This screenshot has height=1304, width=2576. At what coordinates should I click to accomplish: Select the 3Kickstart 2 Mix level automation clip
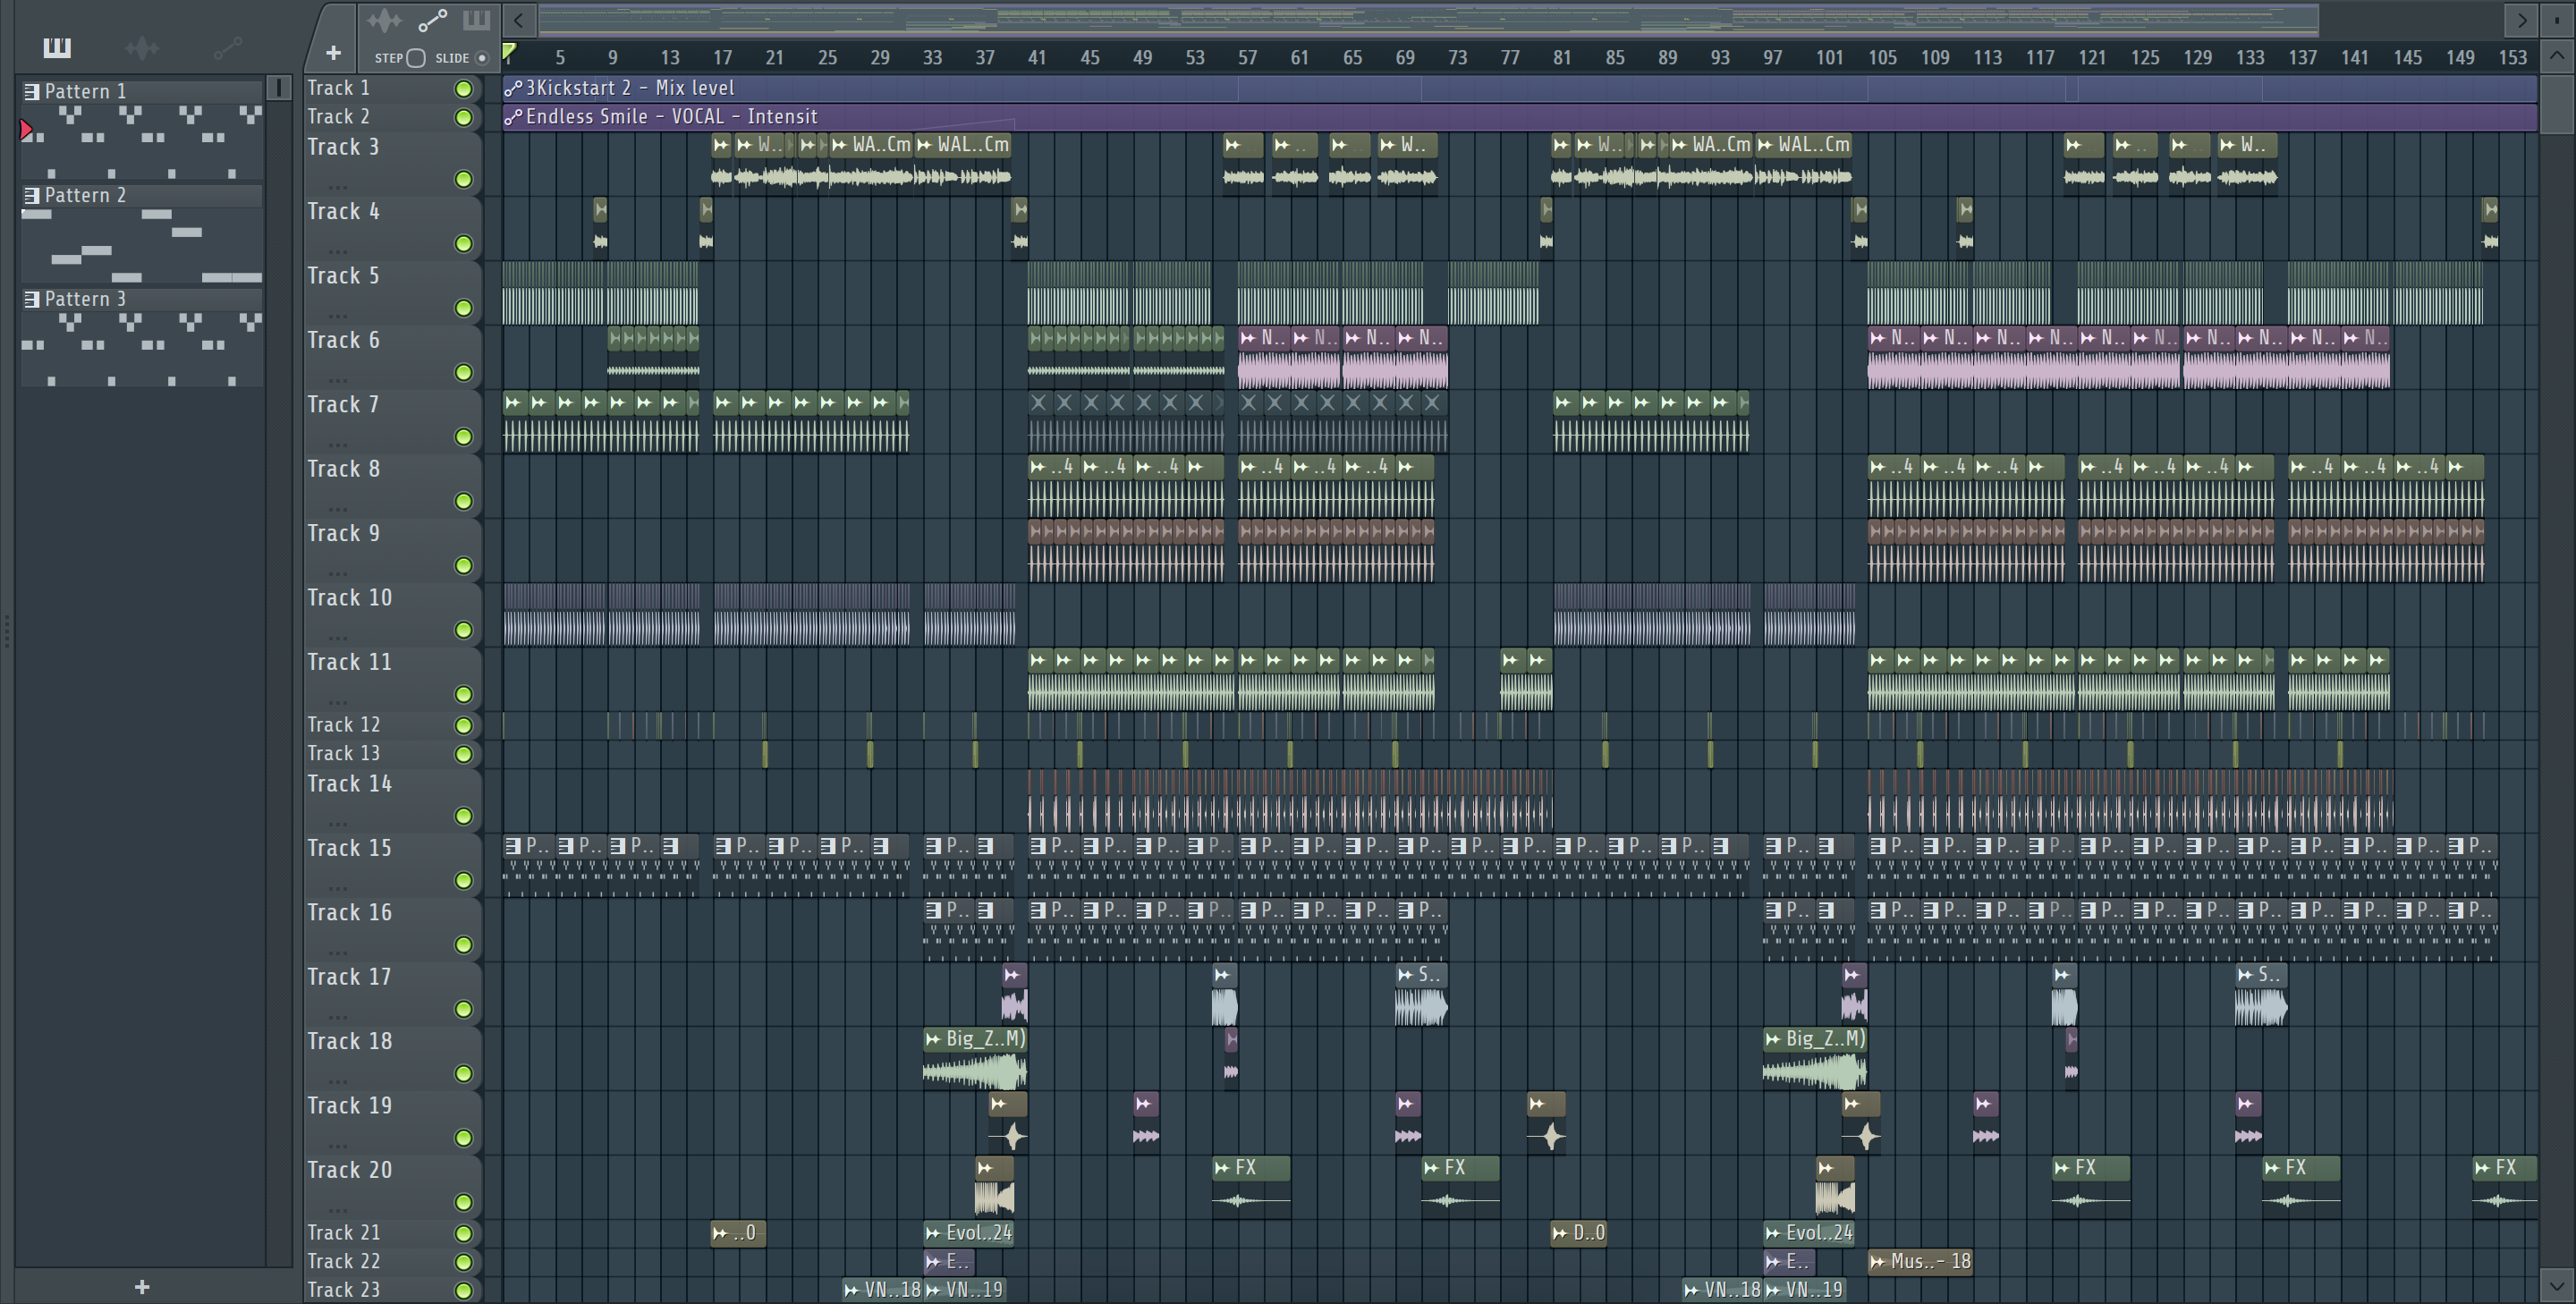tap(1519, 88)
